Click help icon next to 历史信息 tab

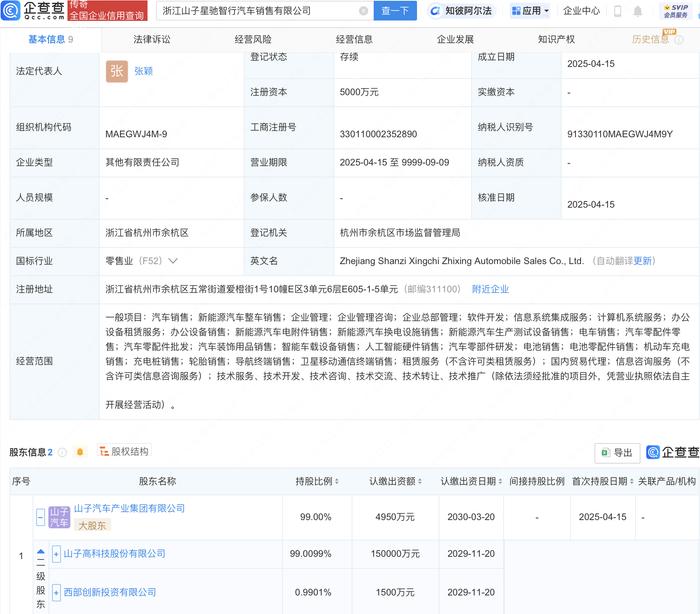pos(679,40)
